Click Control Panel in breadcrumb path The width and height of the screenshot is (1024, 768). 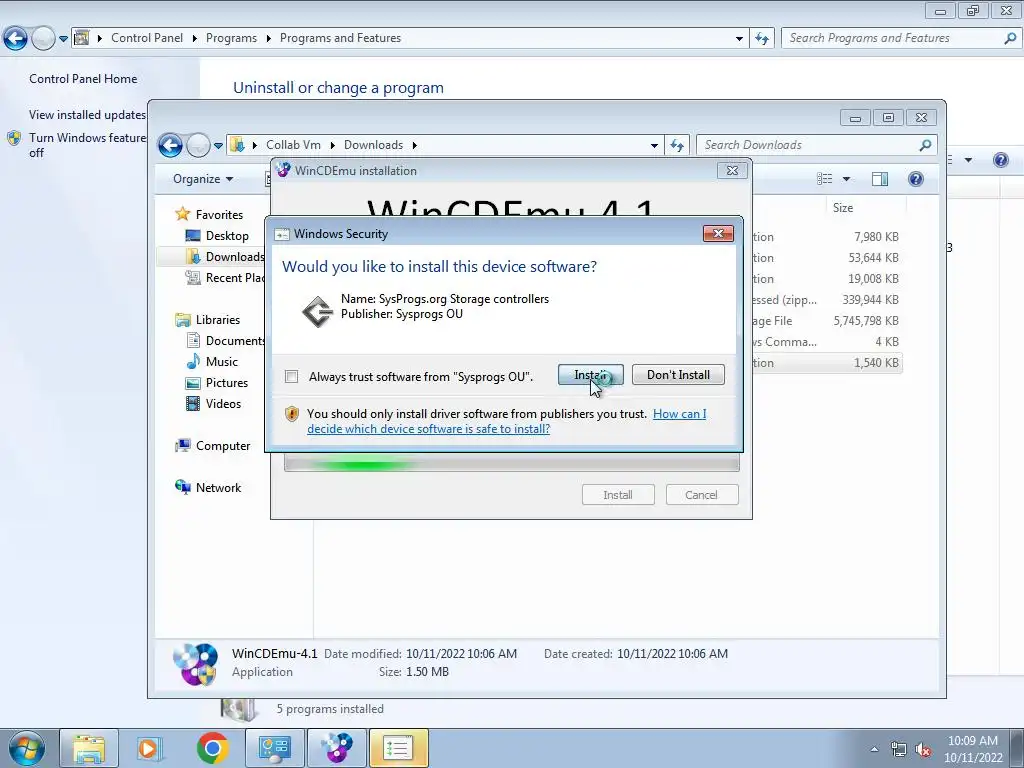point(147,38)
